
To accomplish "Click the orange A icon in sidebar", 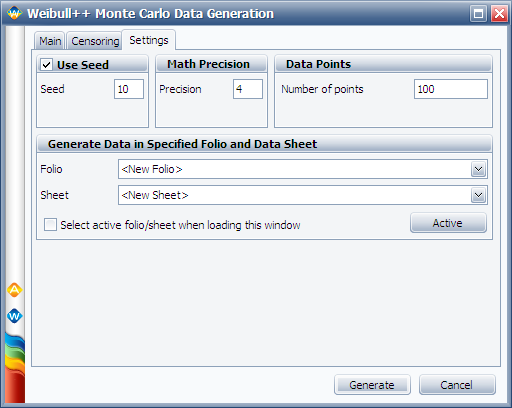I will click(14, 290).
